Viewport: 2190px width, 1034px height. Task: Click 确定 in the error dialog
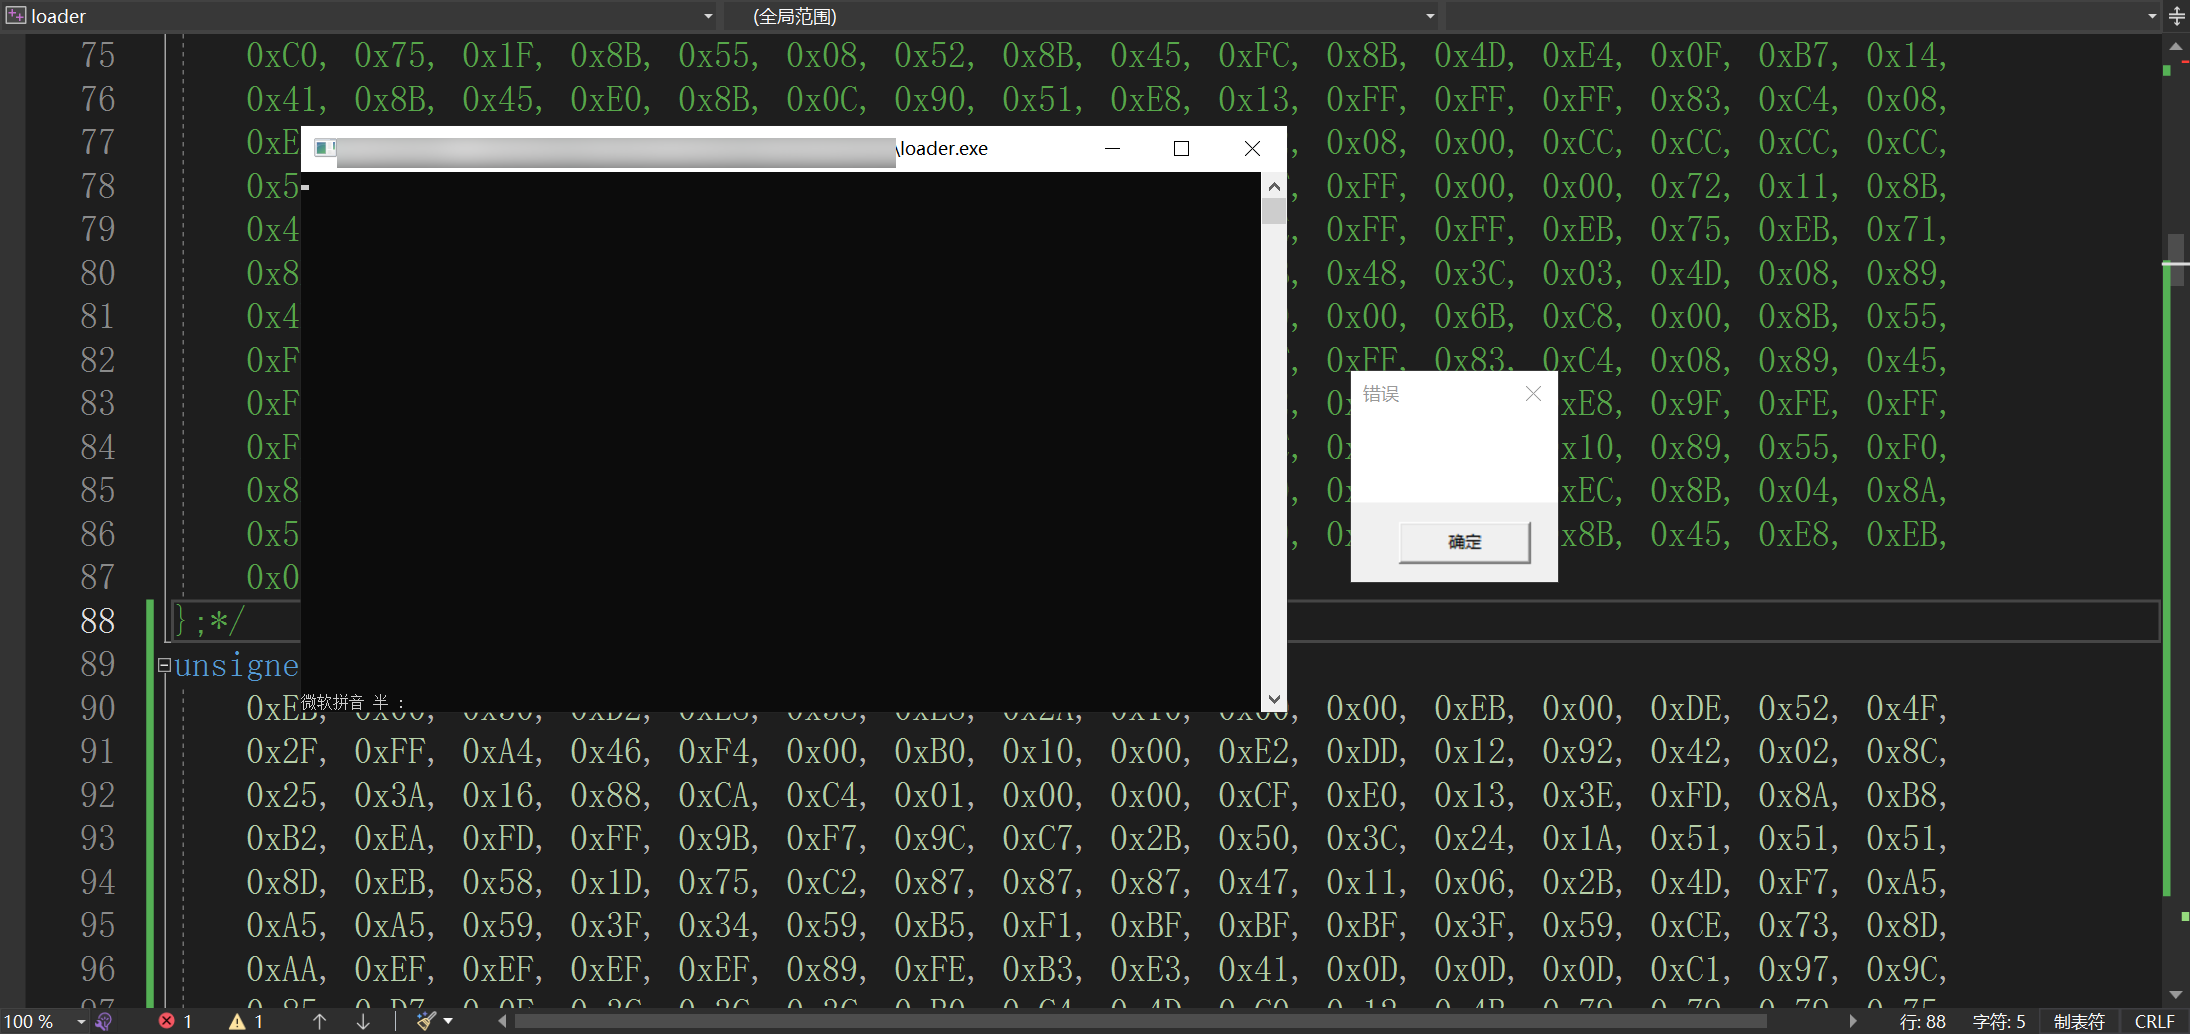click(1464, 541)
